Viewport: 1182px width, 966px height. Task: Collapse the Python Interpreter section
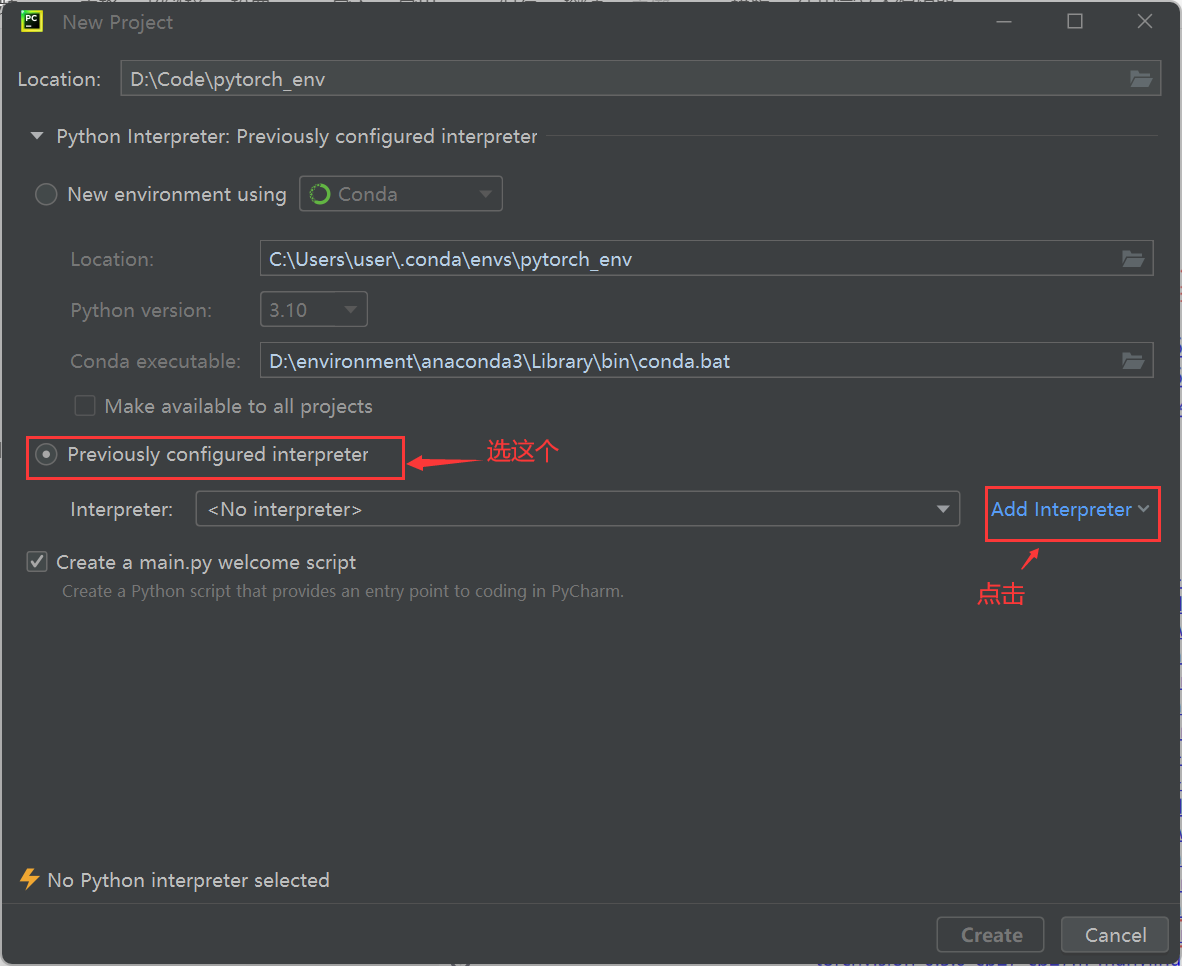click(36, 136)
